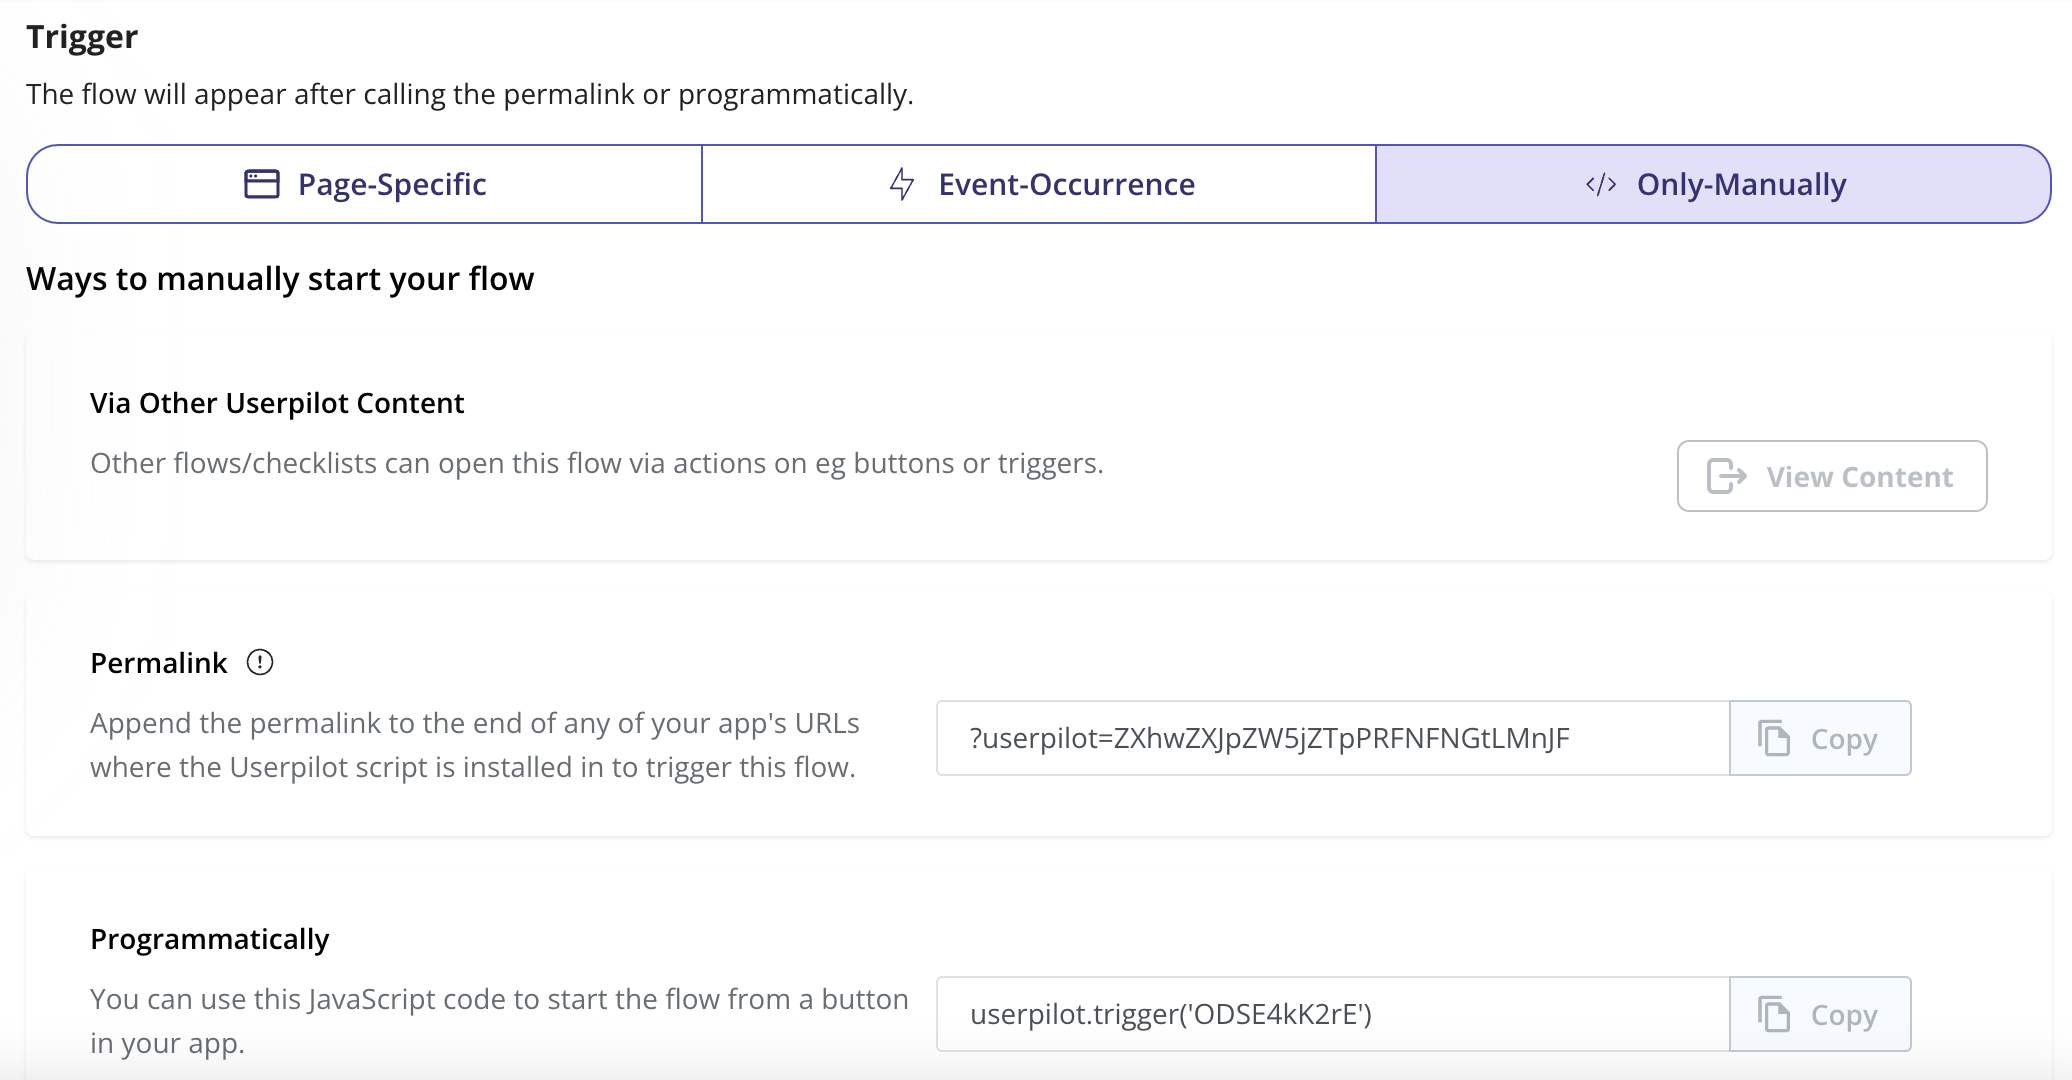Click 'You can use this JavaScript code' description
The height and width of the screenshot is (1080, 2072).
[x=499, y=1020]
